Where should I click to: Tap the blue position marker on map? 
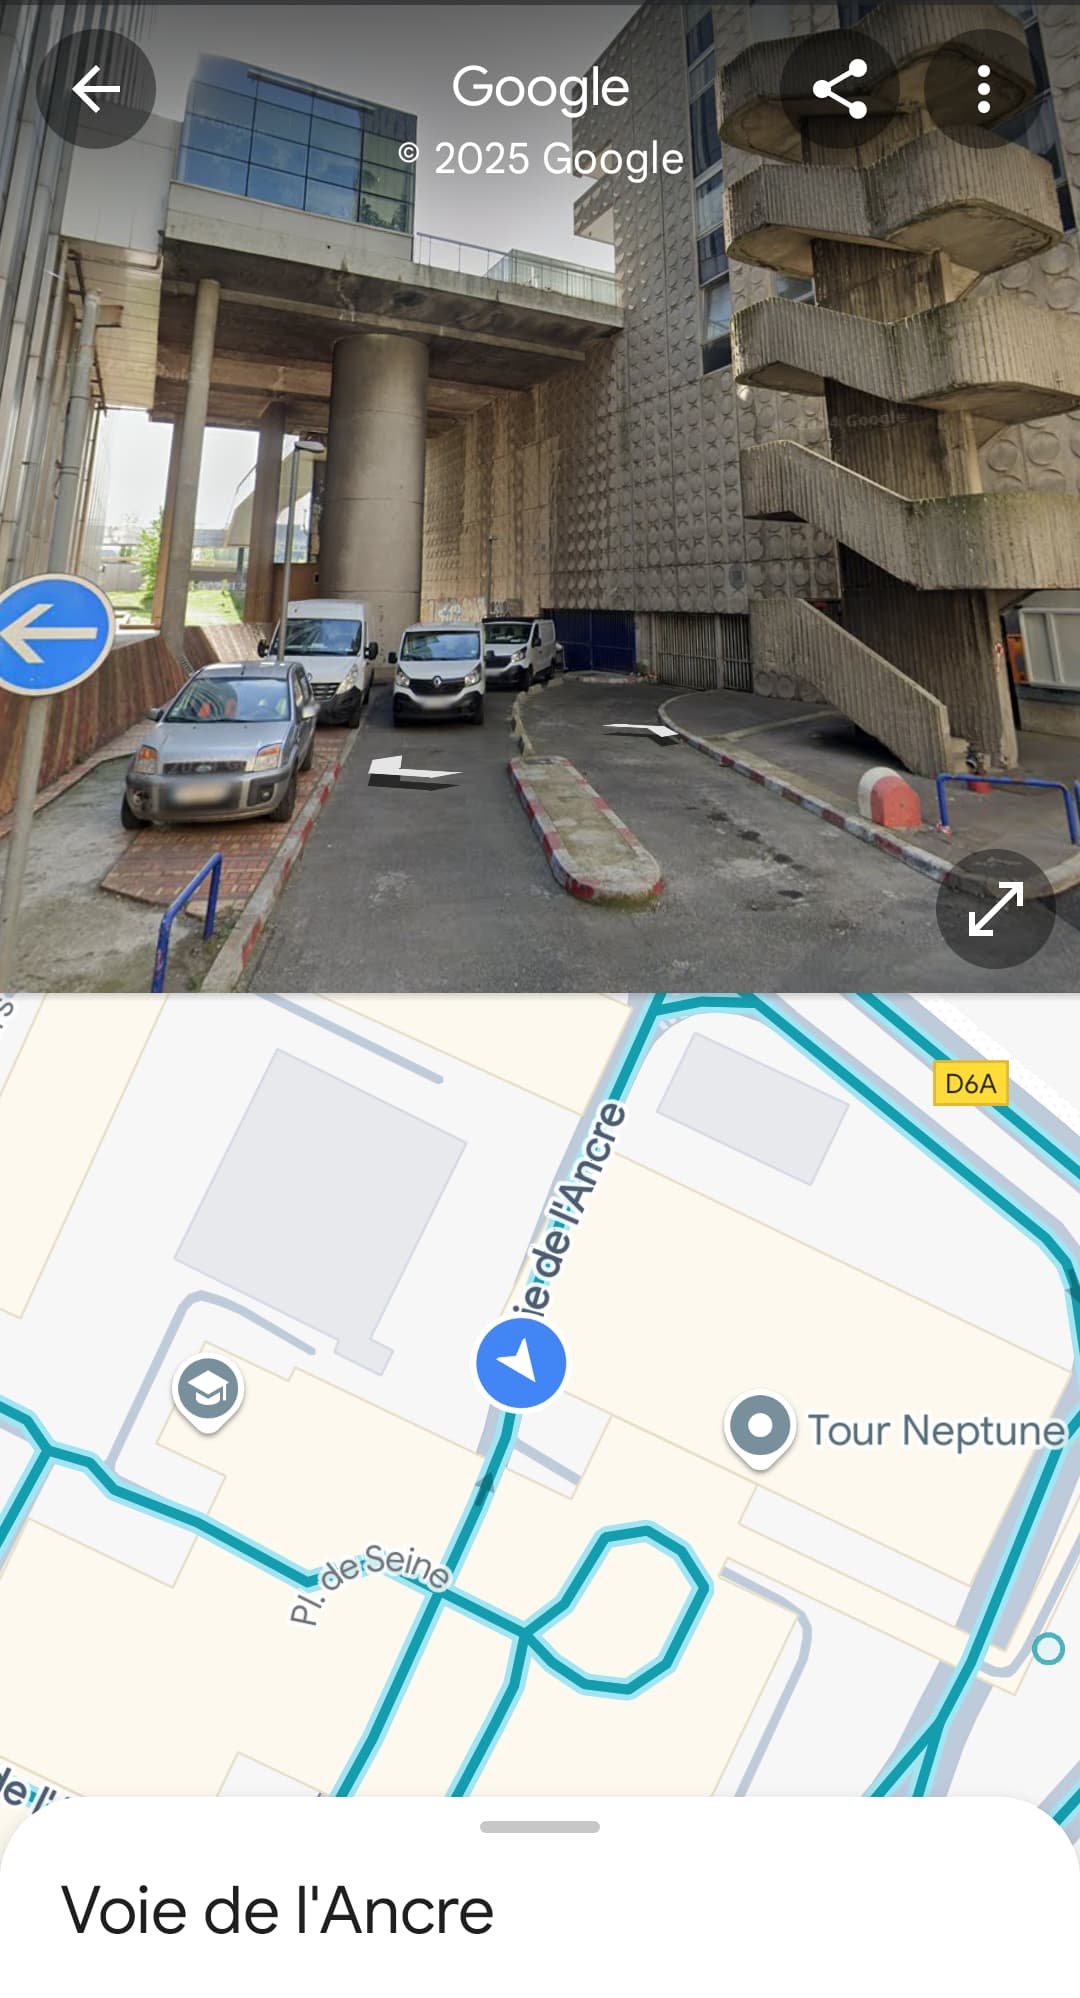[x=521, y=1363]
